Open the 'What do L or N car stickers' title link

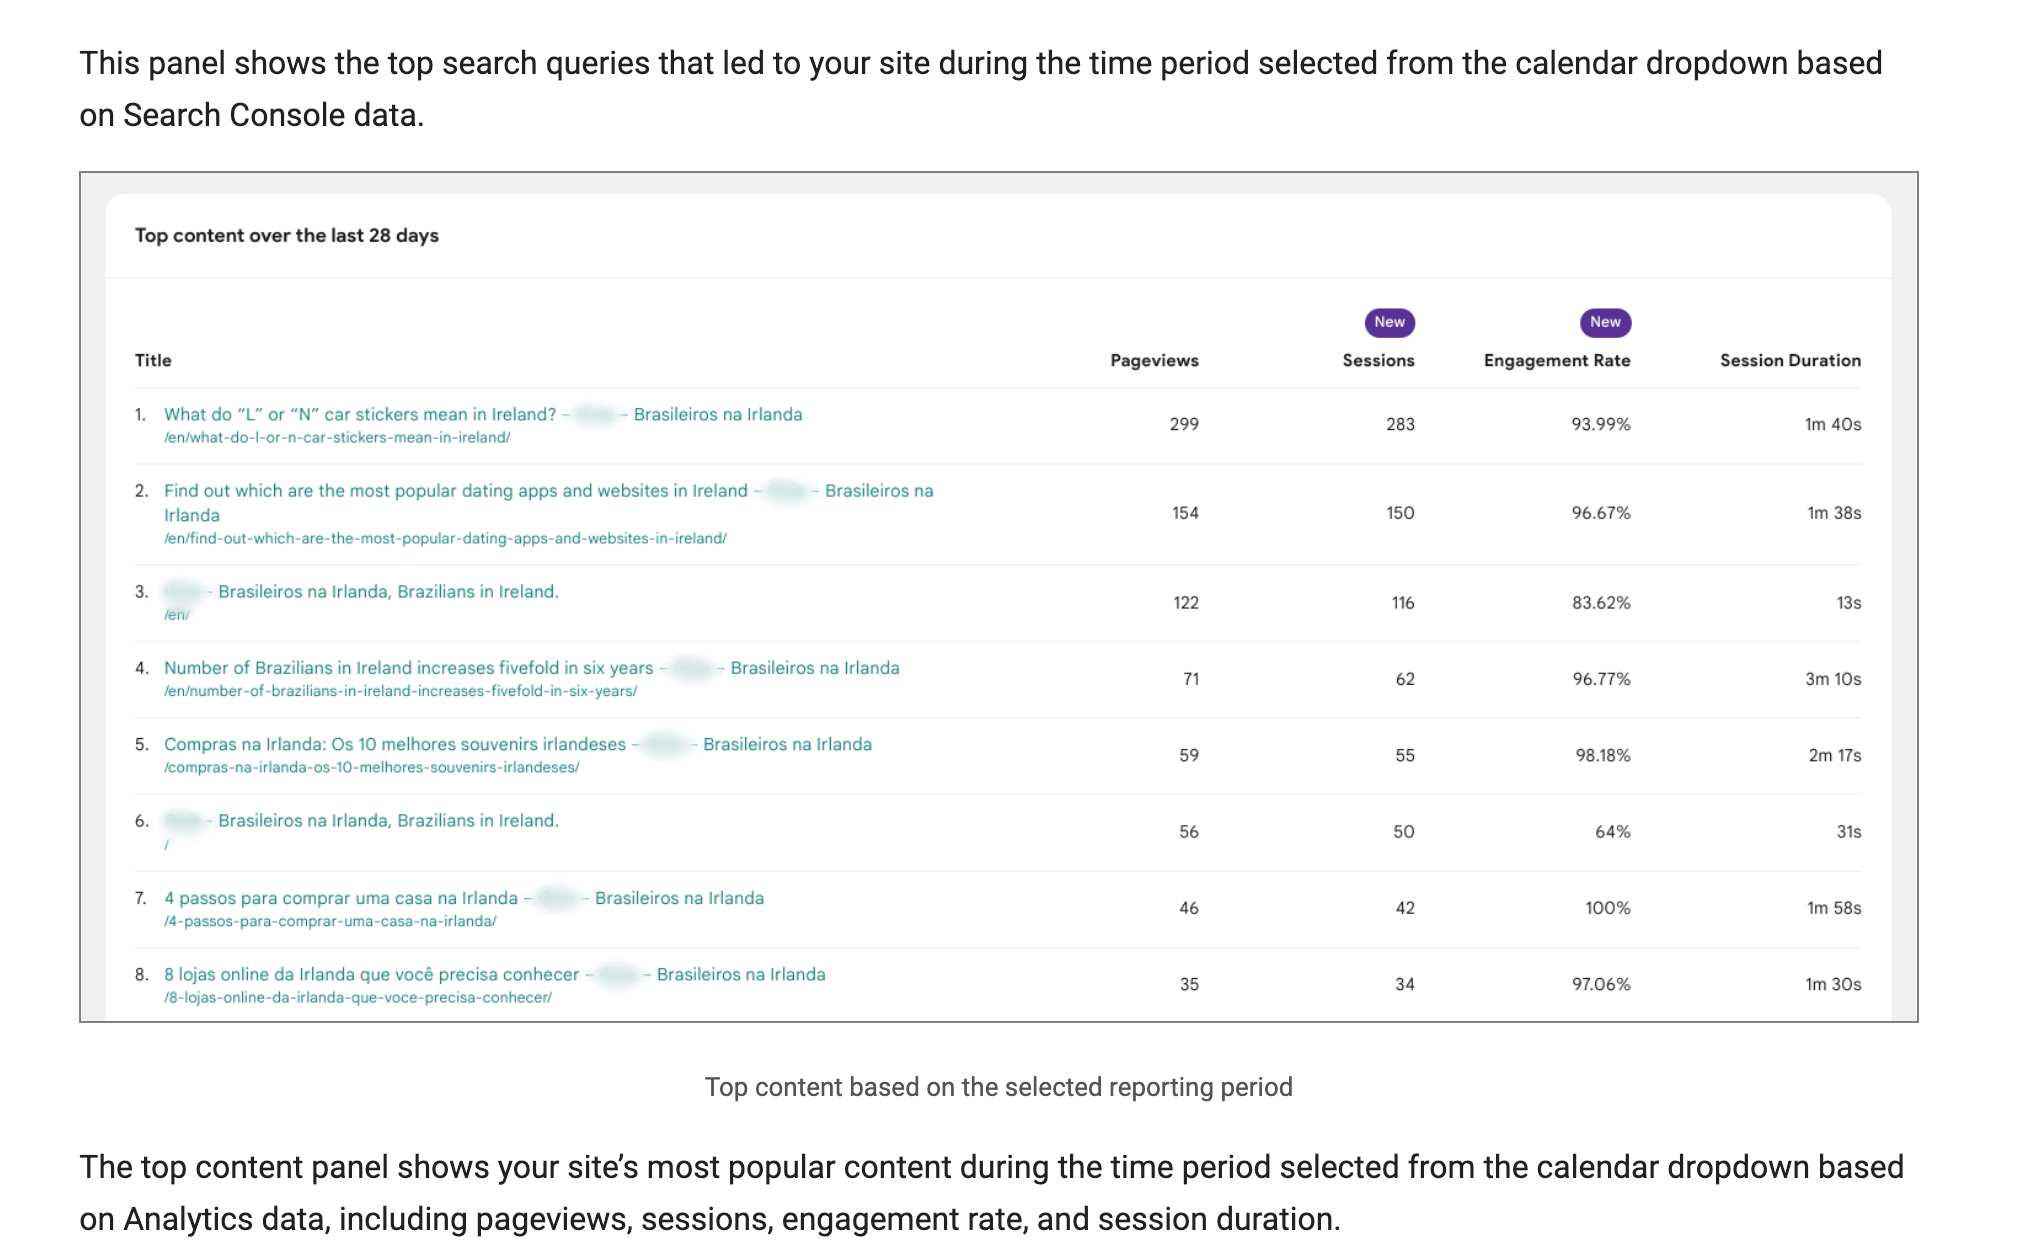point(483,414)
